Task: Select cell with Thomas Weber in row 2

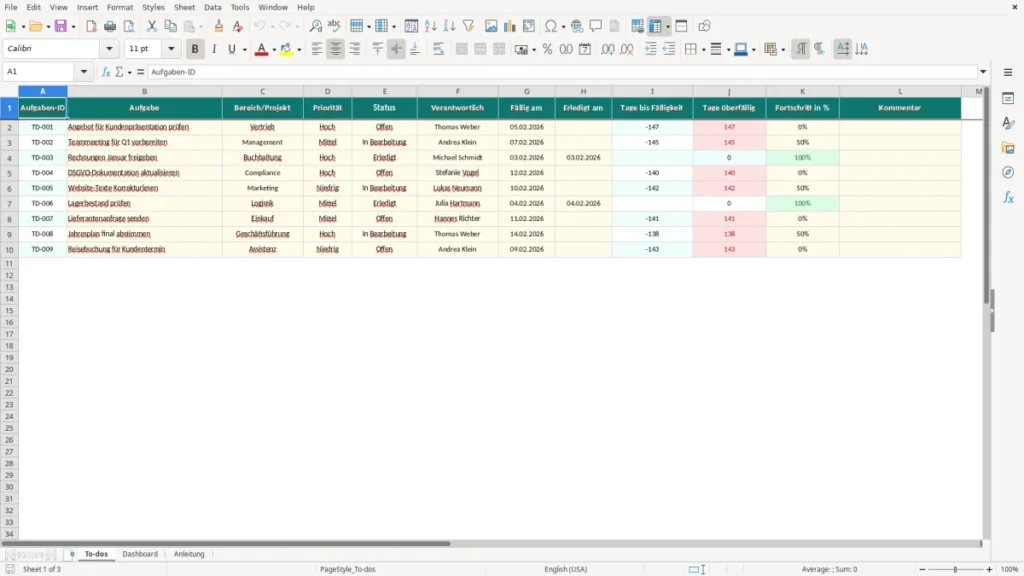Action: (457, 127)
